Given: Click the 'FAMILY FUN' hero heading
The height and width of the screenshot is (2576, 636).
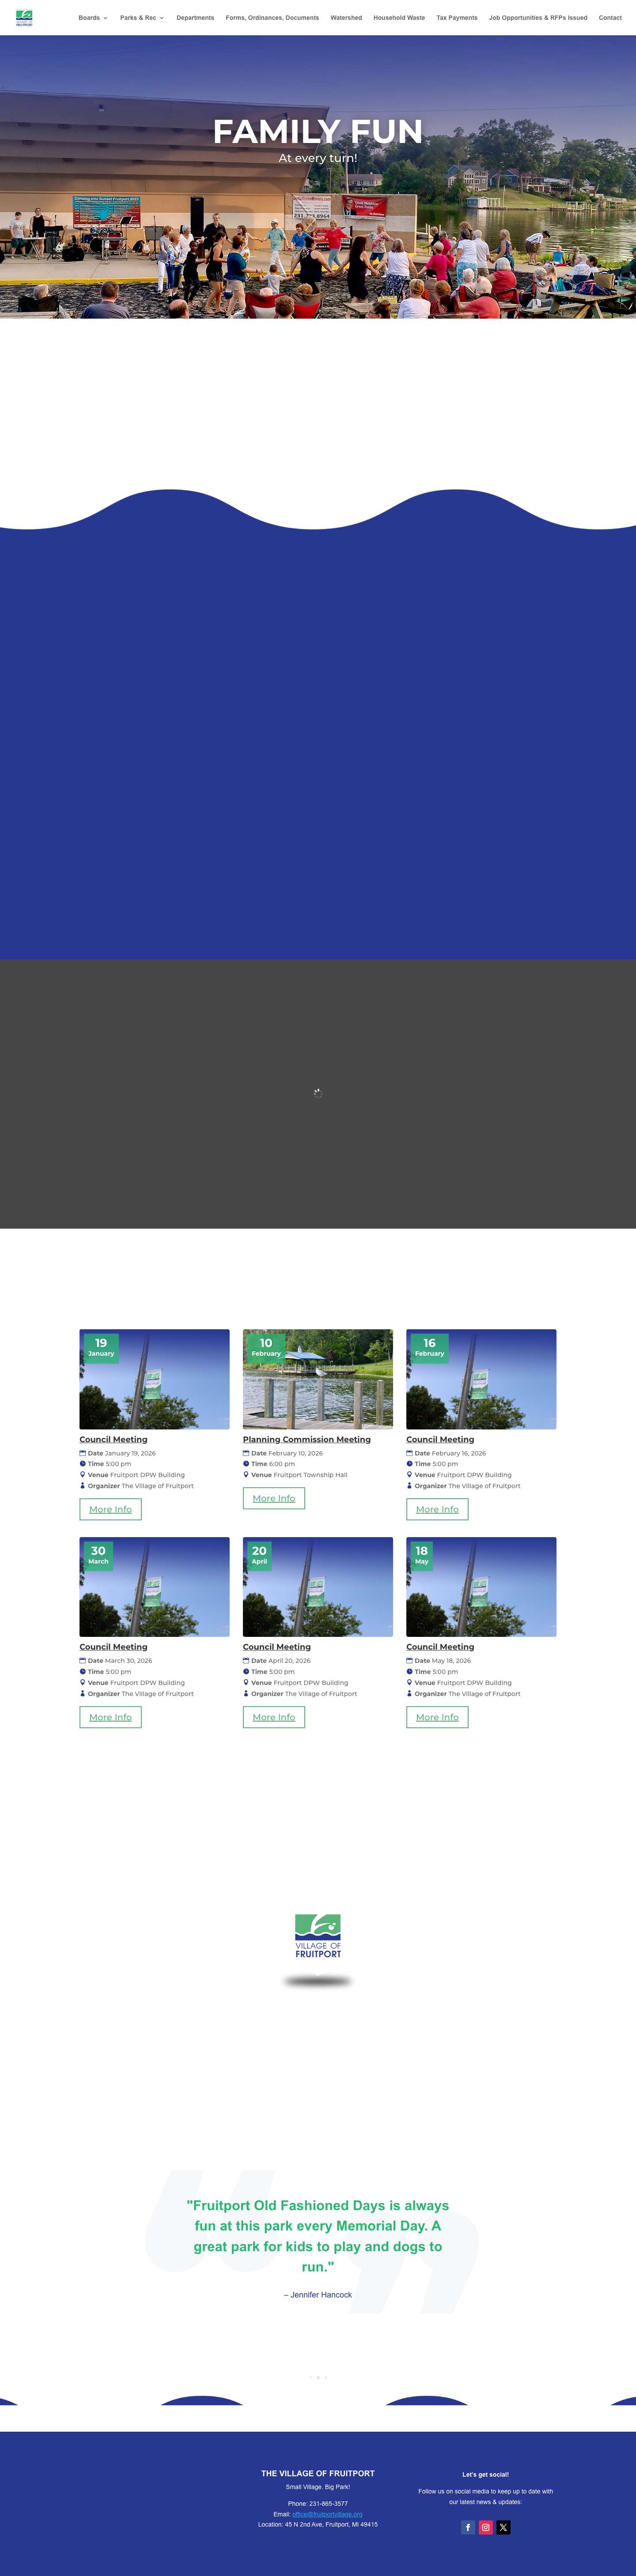Looking at the screenshot, I should pyautogui.click(x=318, y=131).
